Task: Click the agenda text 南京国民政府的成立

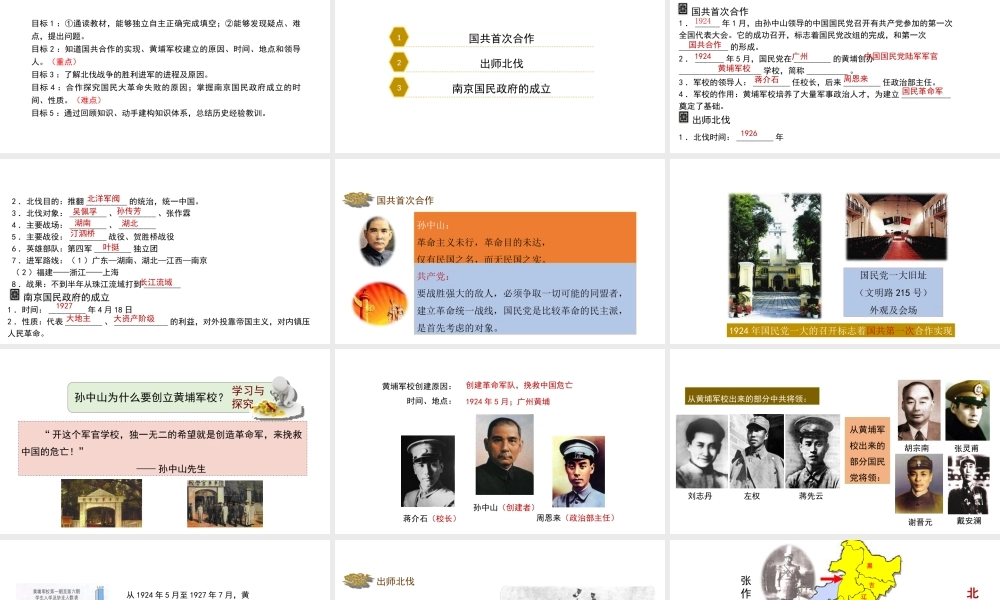Action: click(501, 89)
